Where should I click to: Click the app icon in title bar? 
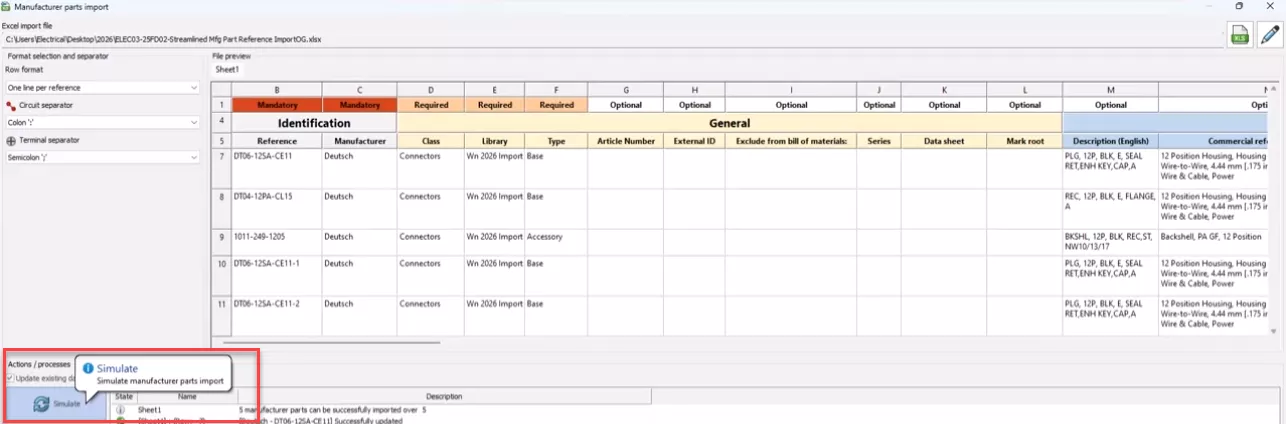tap(7, 6)
